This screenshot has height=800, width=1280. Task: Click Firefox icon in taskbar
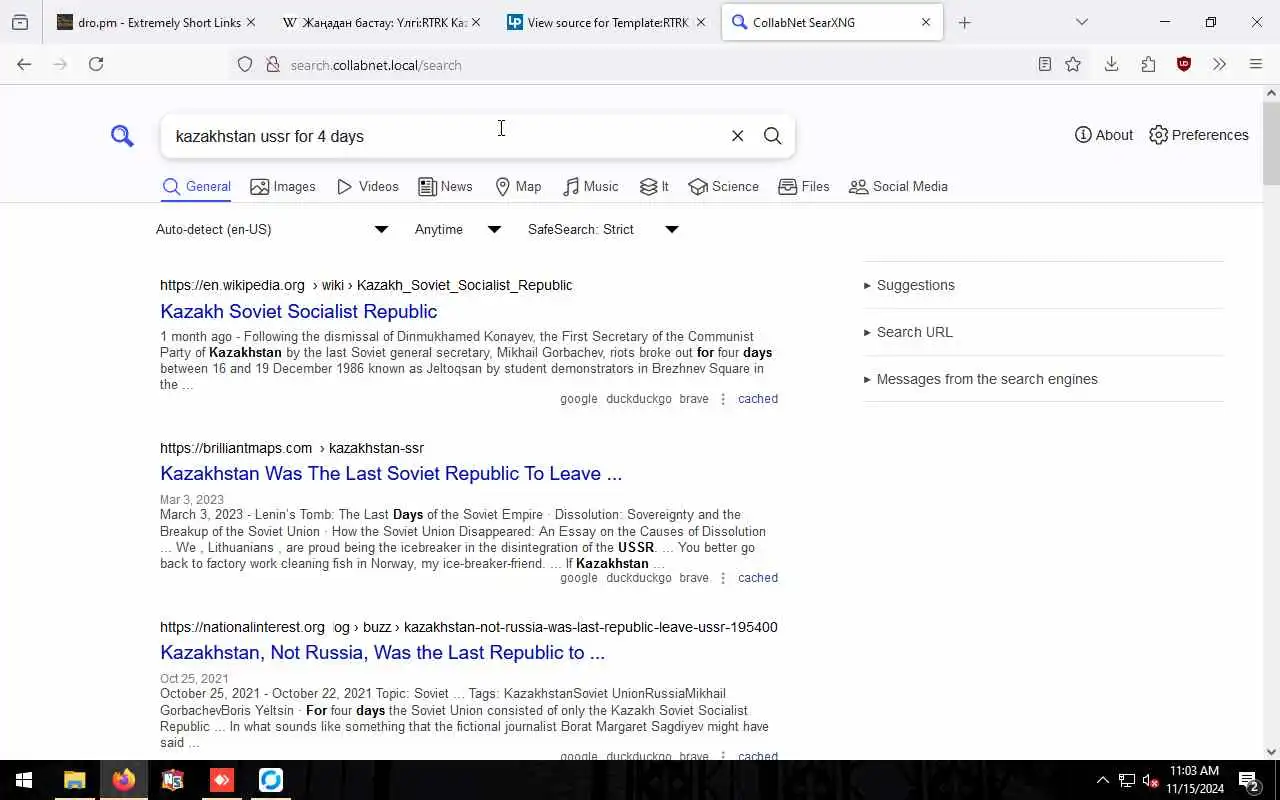pyautogui.click(x=124, y=780)
